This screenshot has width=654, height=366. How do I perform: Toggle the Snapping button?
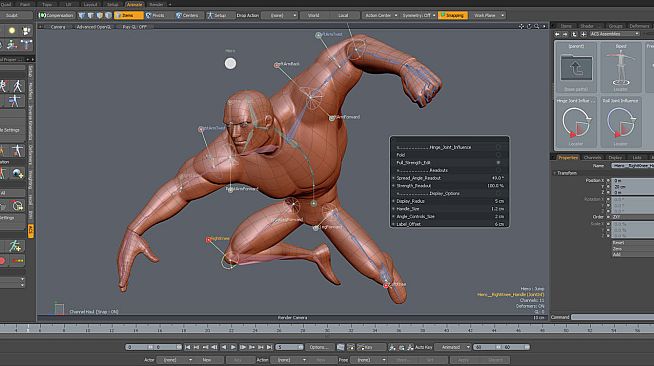[x=453, y=15]
